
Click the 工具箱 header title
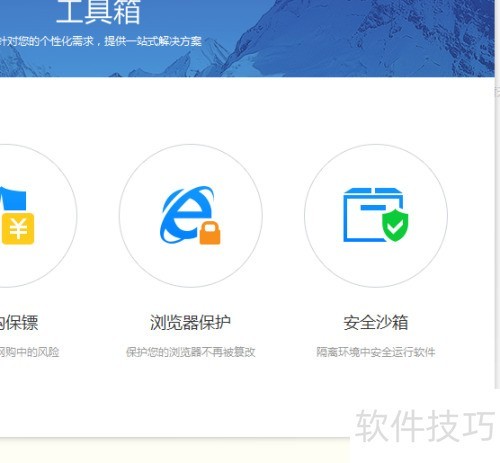98,12
